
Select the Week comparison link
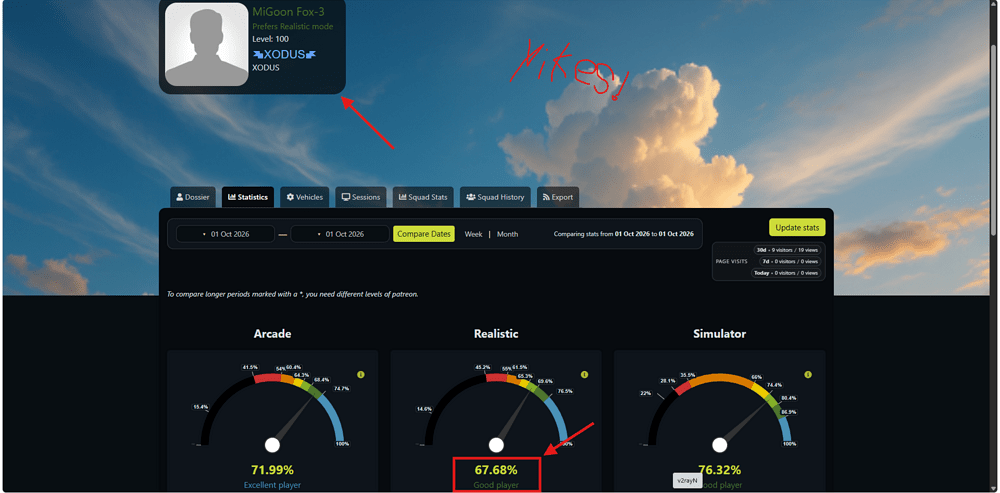coord(473,234)
